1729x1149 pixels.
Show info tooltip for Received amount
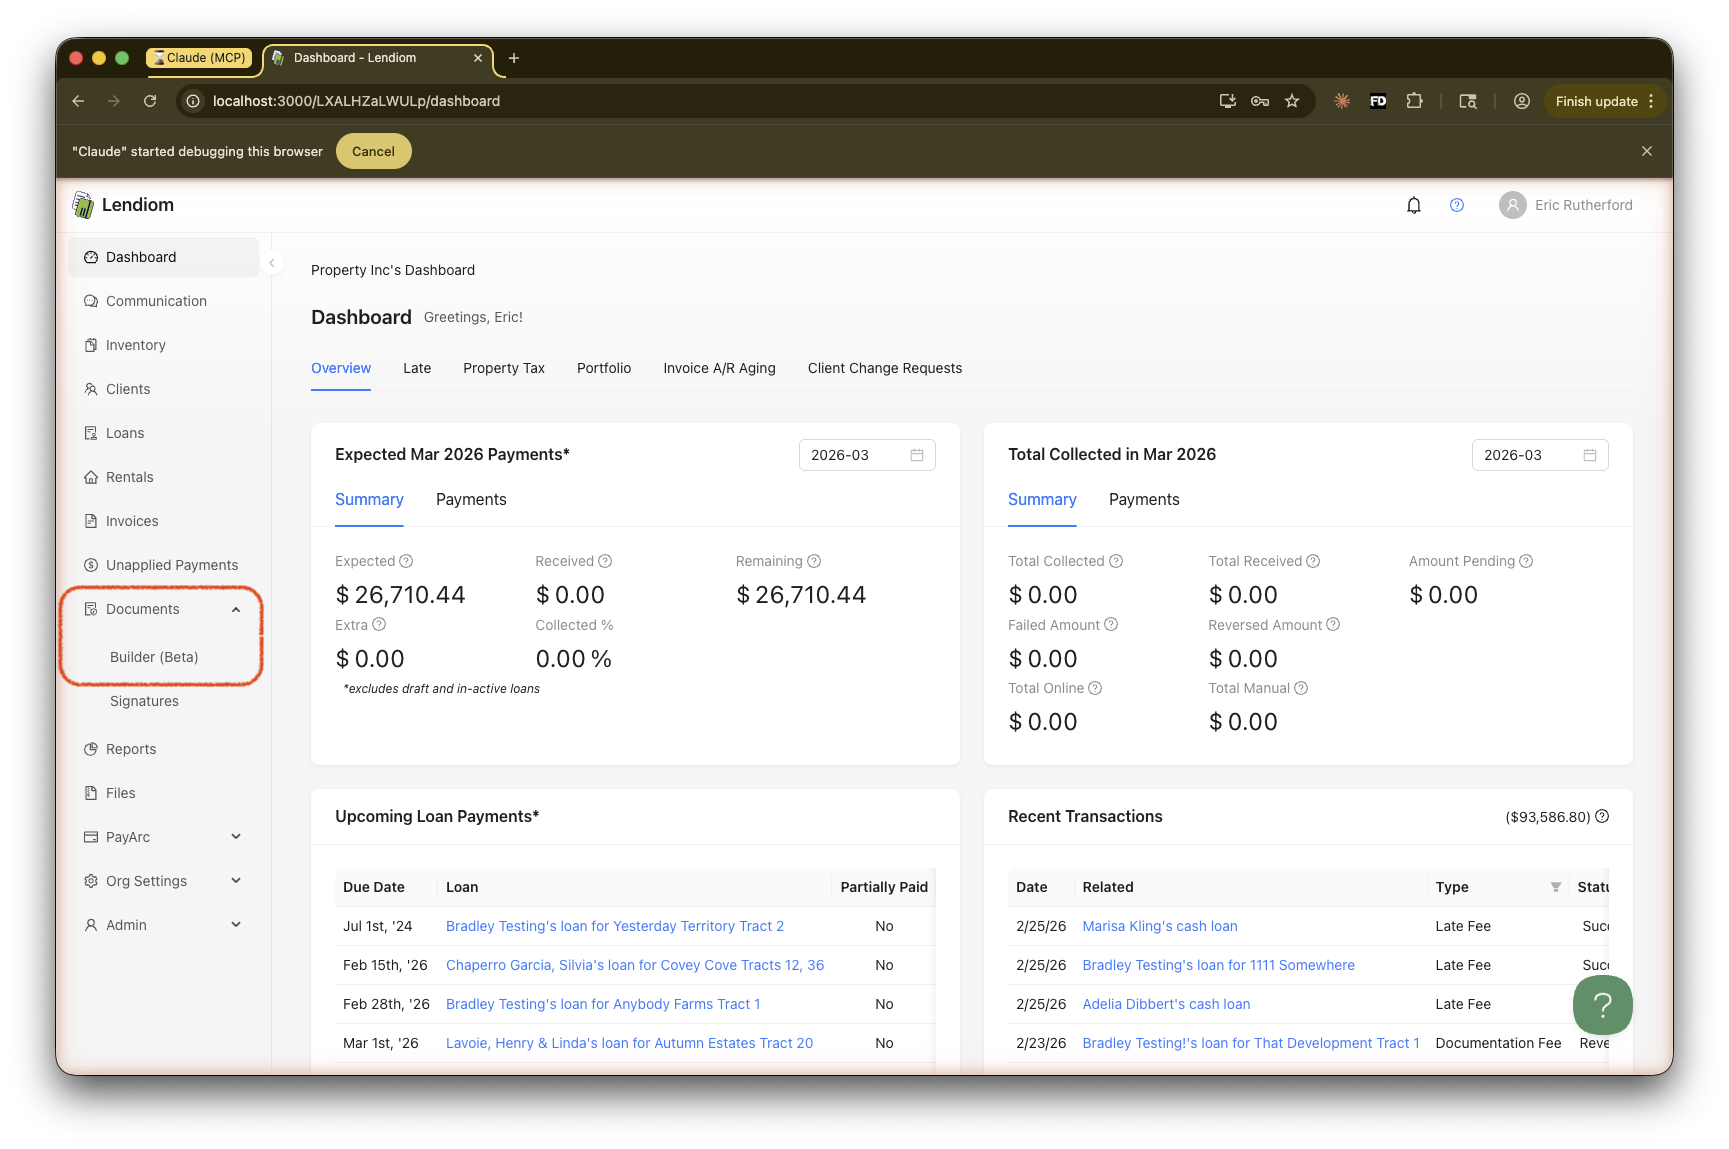[605, 561]
